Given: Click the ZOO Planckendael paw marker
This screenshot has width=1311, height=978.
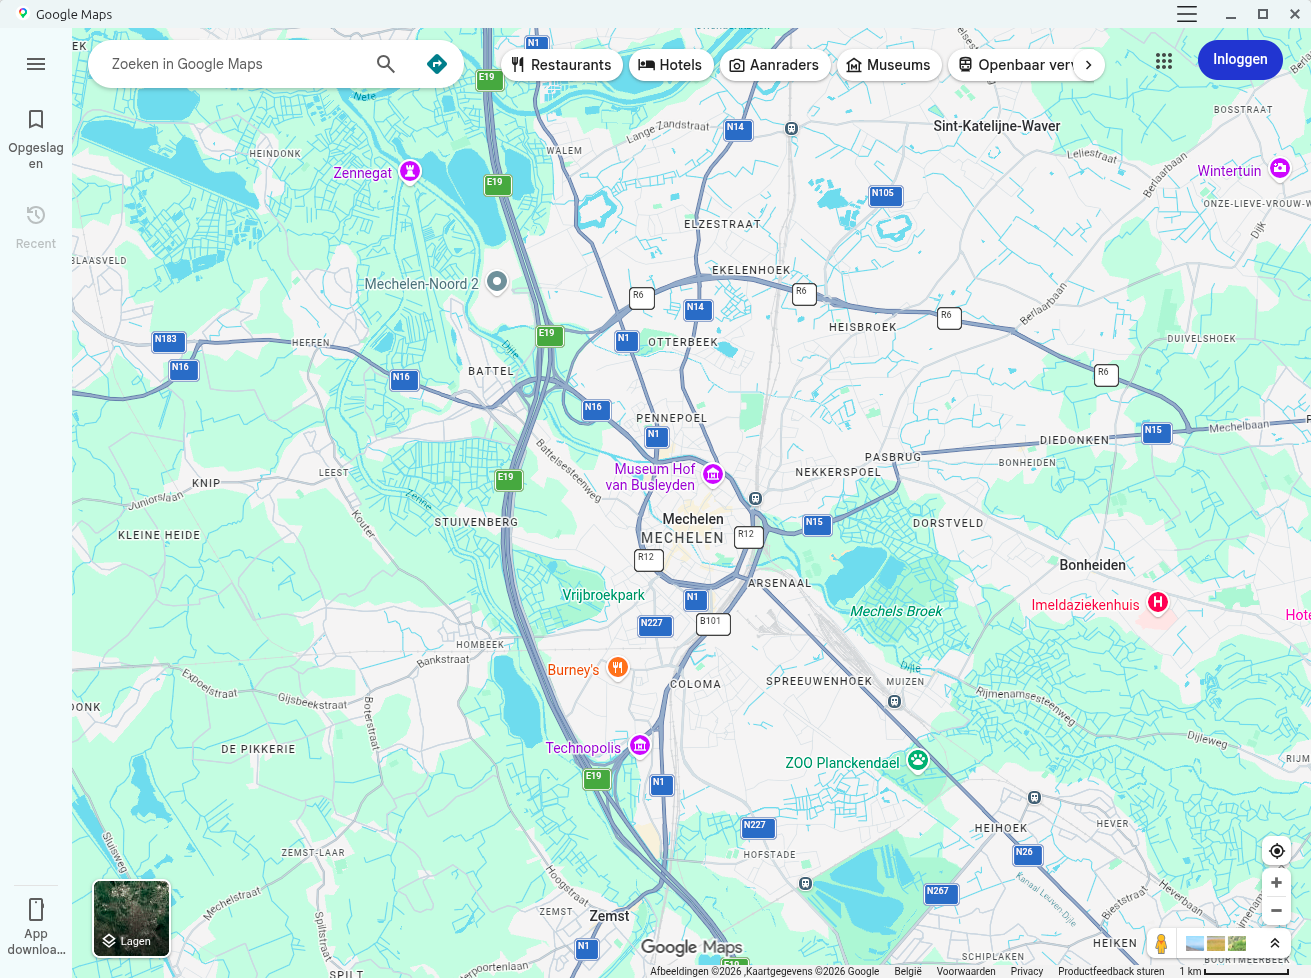Looking at the screenshot, I should pyautogui.click(x=917, y=760).
